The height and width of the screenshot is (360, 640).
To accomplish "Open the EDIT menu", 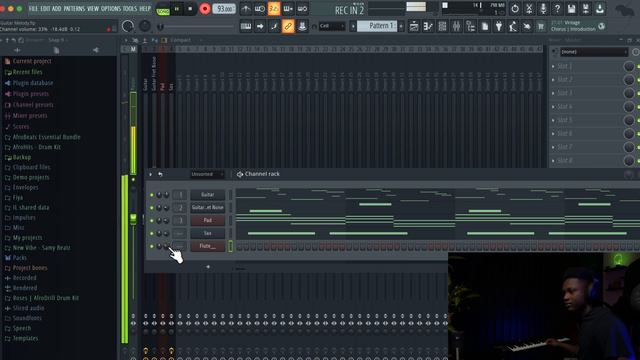I will click(x=45, y=9).
